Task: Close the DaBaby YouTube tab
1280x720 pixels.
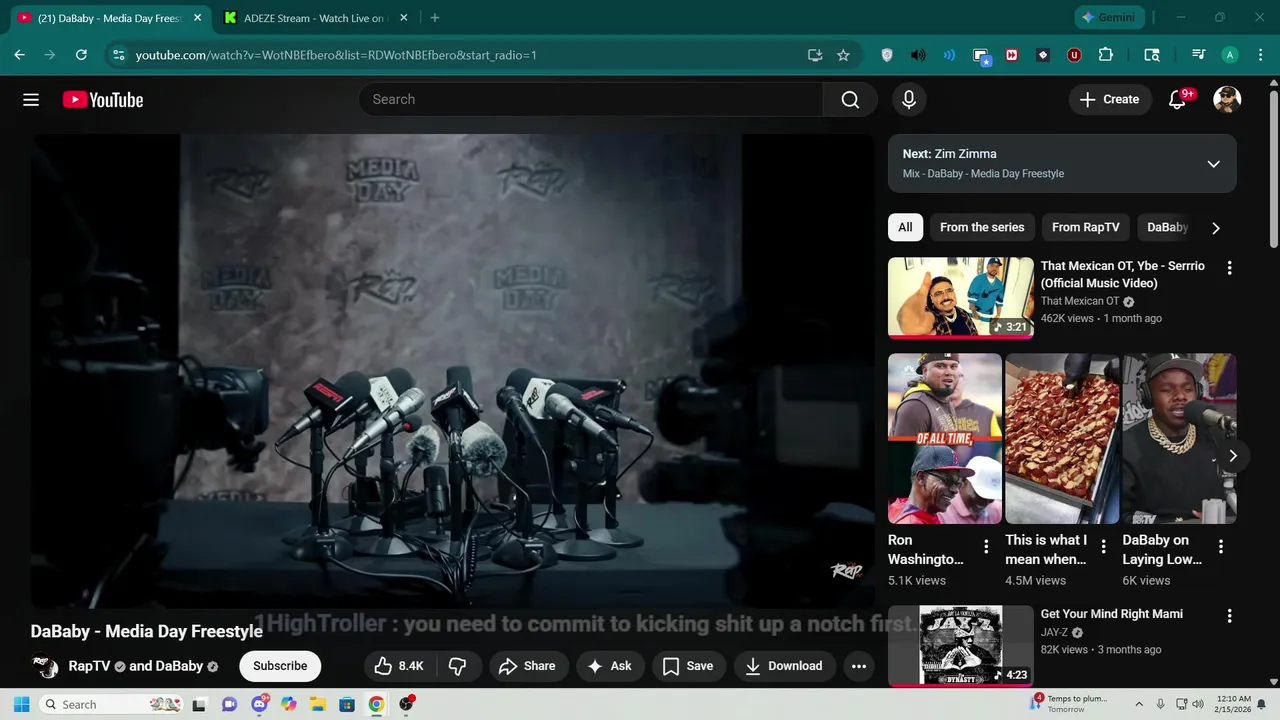Action: (x=197, y=18)
